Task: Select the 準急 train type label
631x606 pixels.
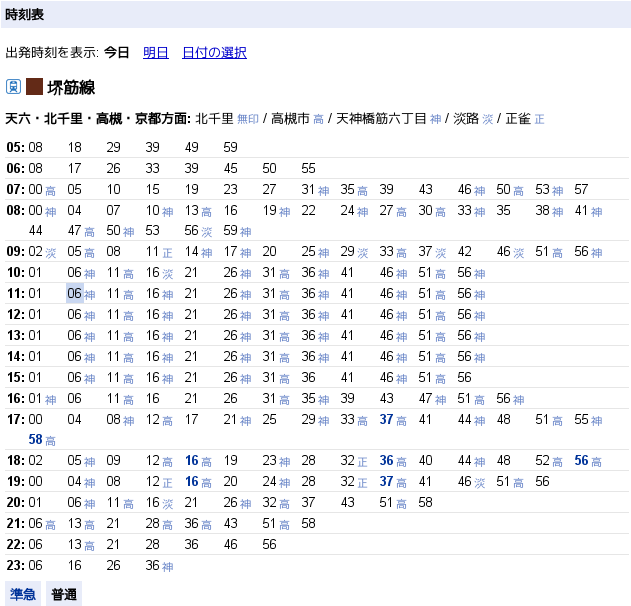Action: pos(23,594)
